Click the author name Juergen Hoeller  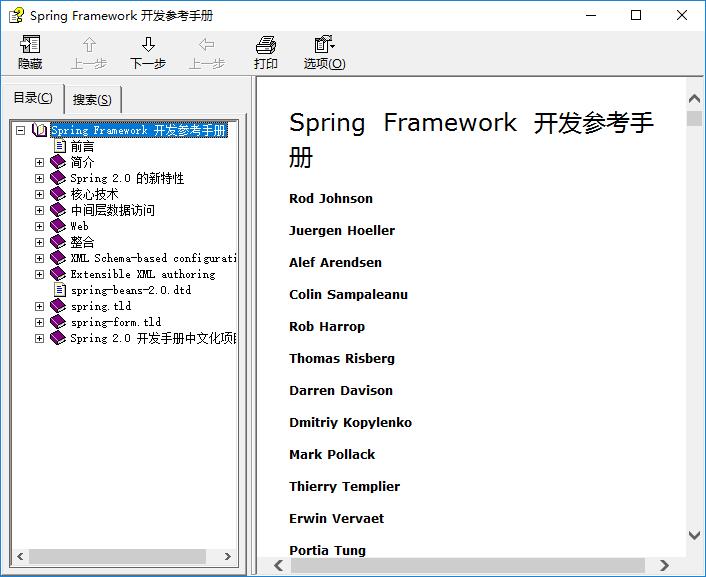pyautogui.click(x=342, y=231)
